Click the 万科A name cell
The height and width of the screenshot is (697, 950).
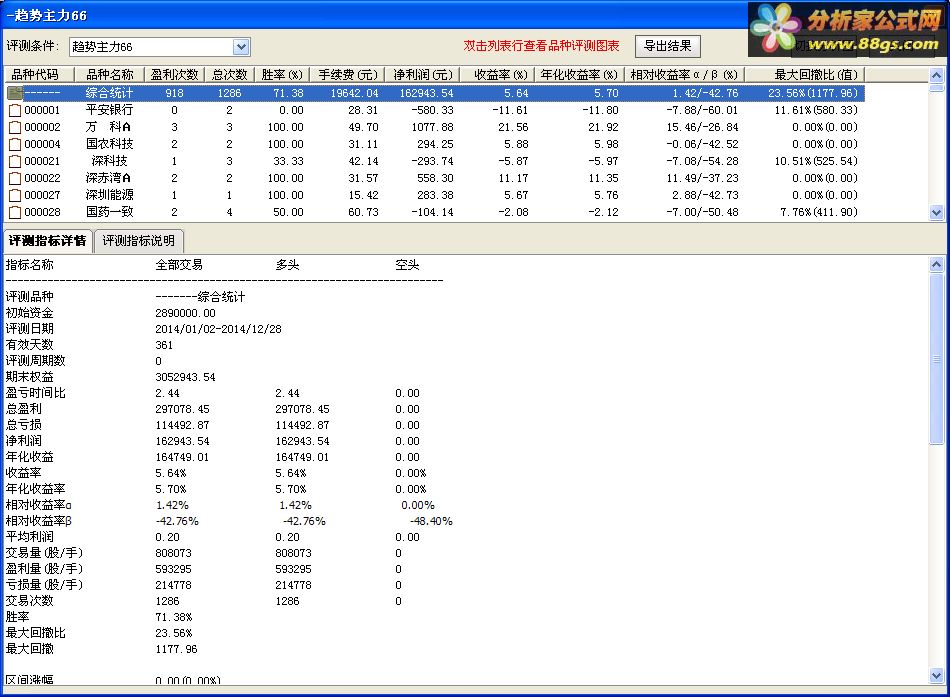click(108, 127)
